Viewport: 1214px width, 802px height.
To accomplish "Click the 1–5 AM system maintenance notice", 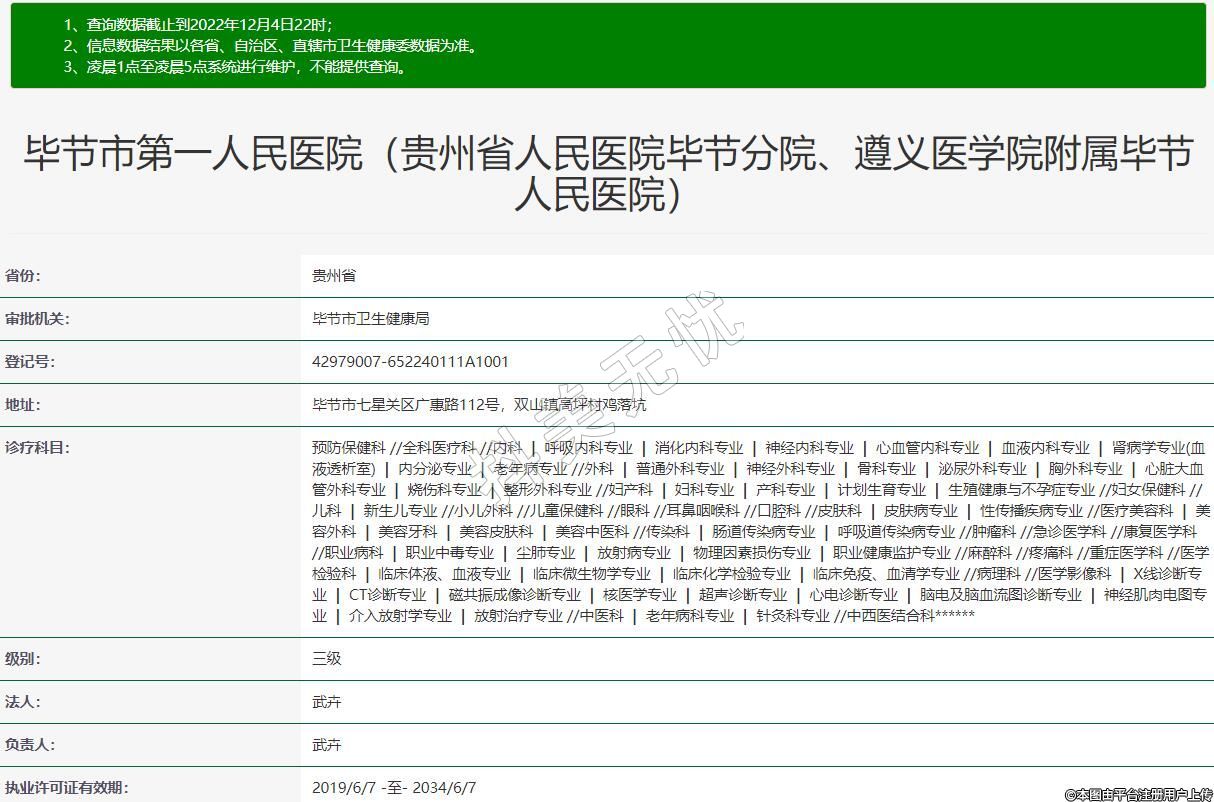I will (235, 67).
